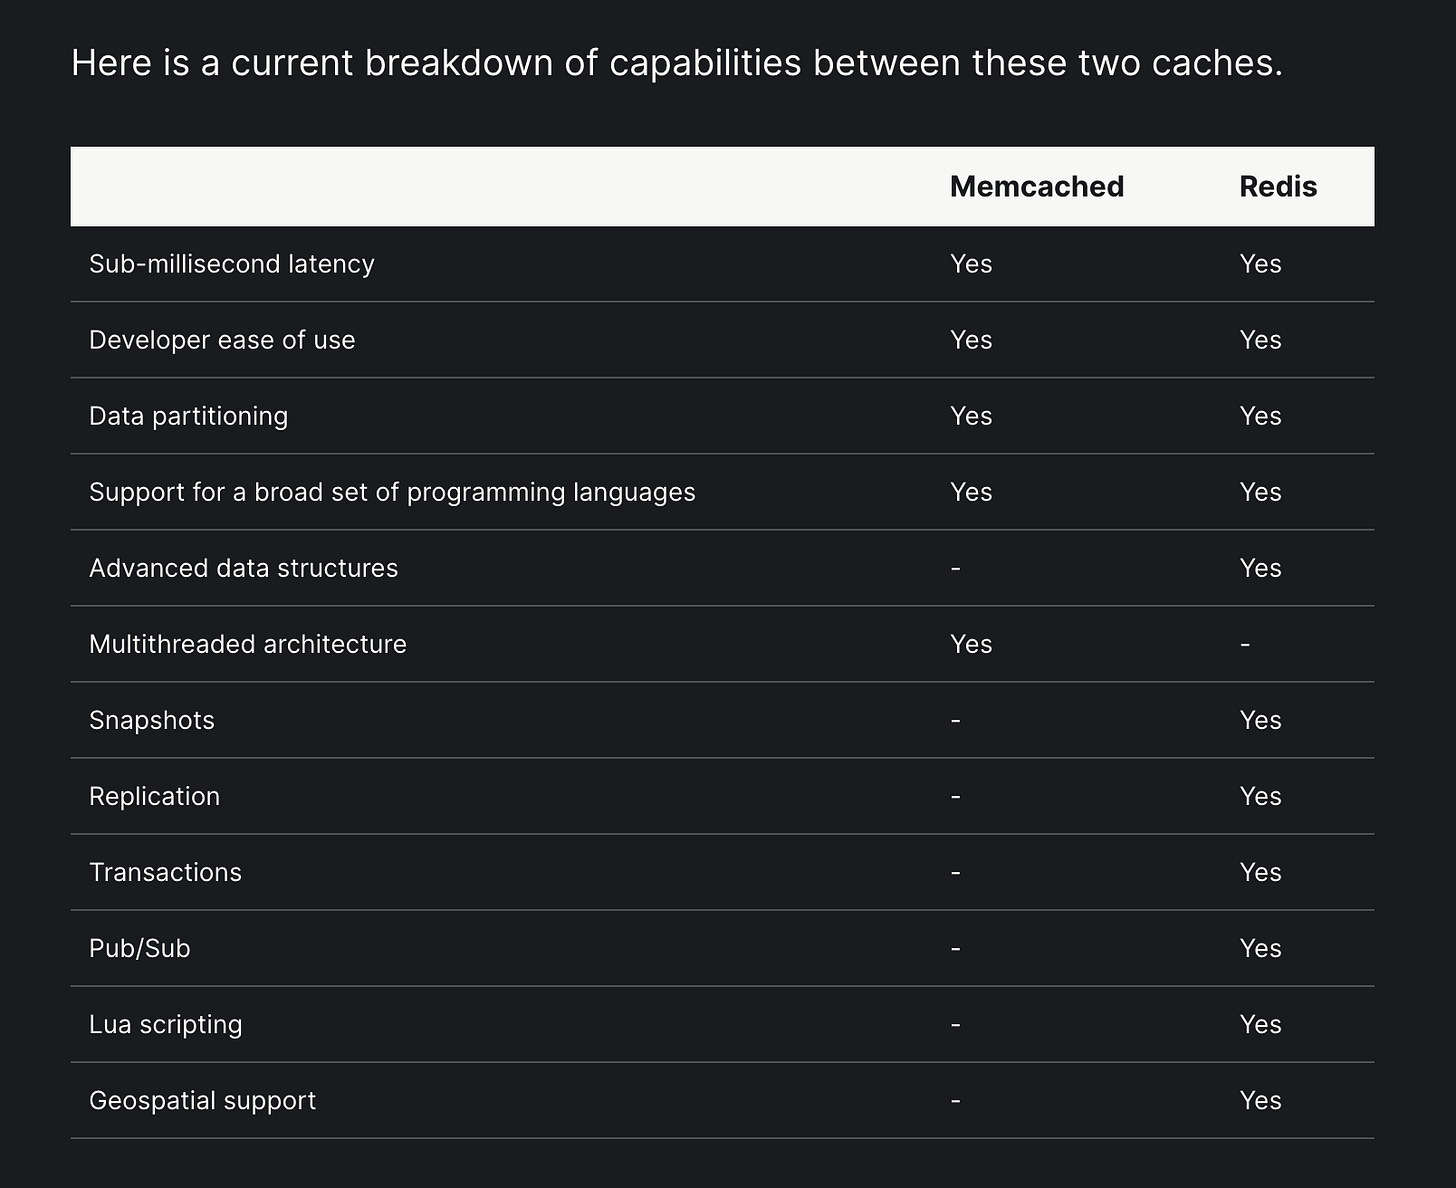Select the Transactions row label
Viewport: 1456px width, 1188px height.
(x=165, y=872)
